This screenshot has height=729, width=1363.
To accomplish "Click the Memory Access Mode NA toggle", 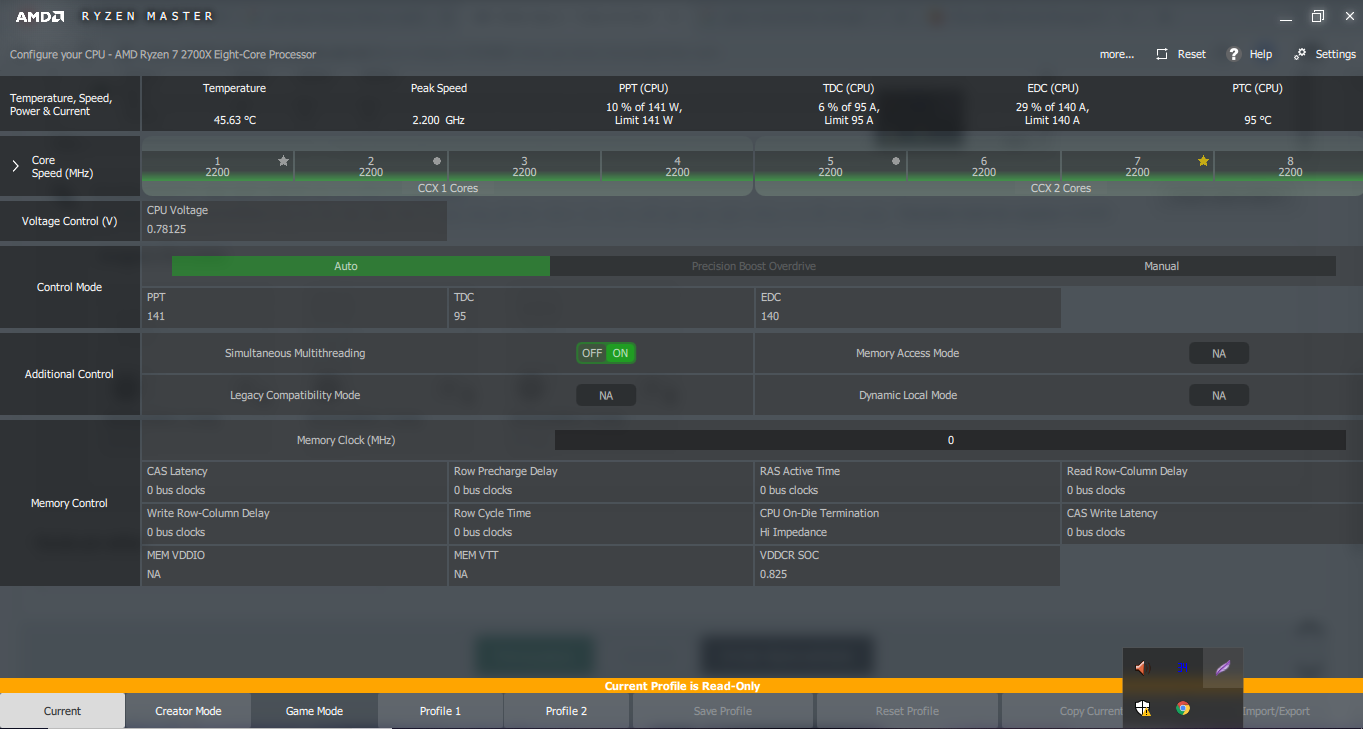I will pyautogui.click(x=1219, y=353).
